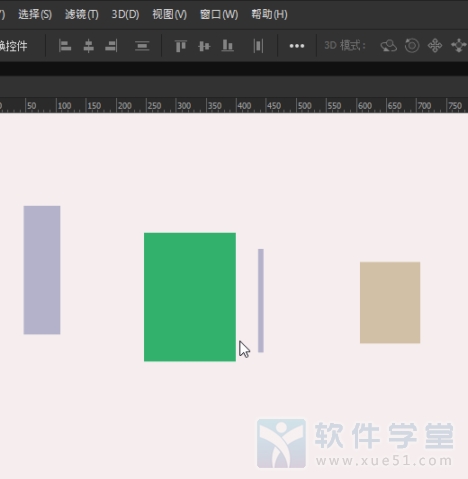Screen dimensions: 468x479
Task: Click the align top edges icon
Action: pos(181,46)
